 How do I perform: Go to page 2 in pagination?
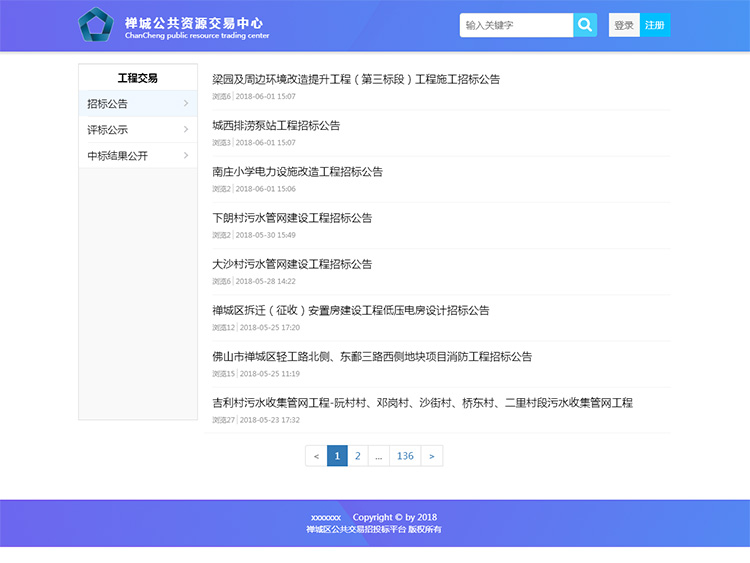tap(358, 456)
